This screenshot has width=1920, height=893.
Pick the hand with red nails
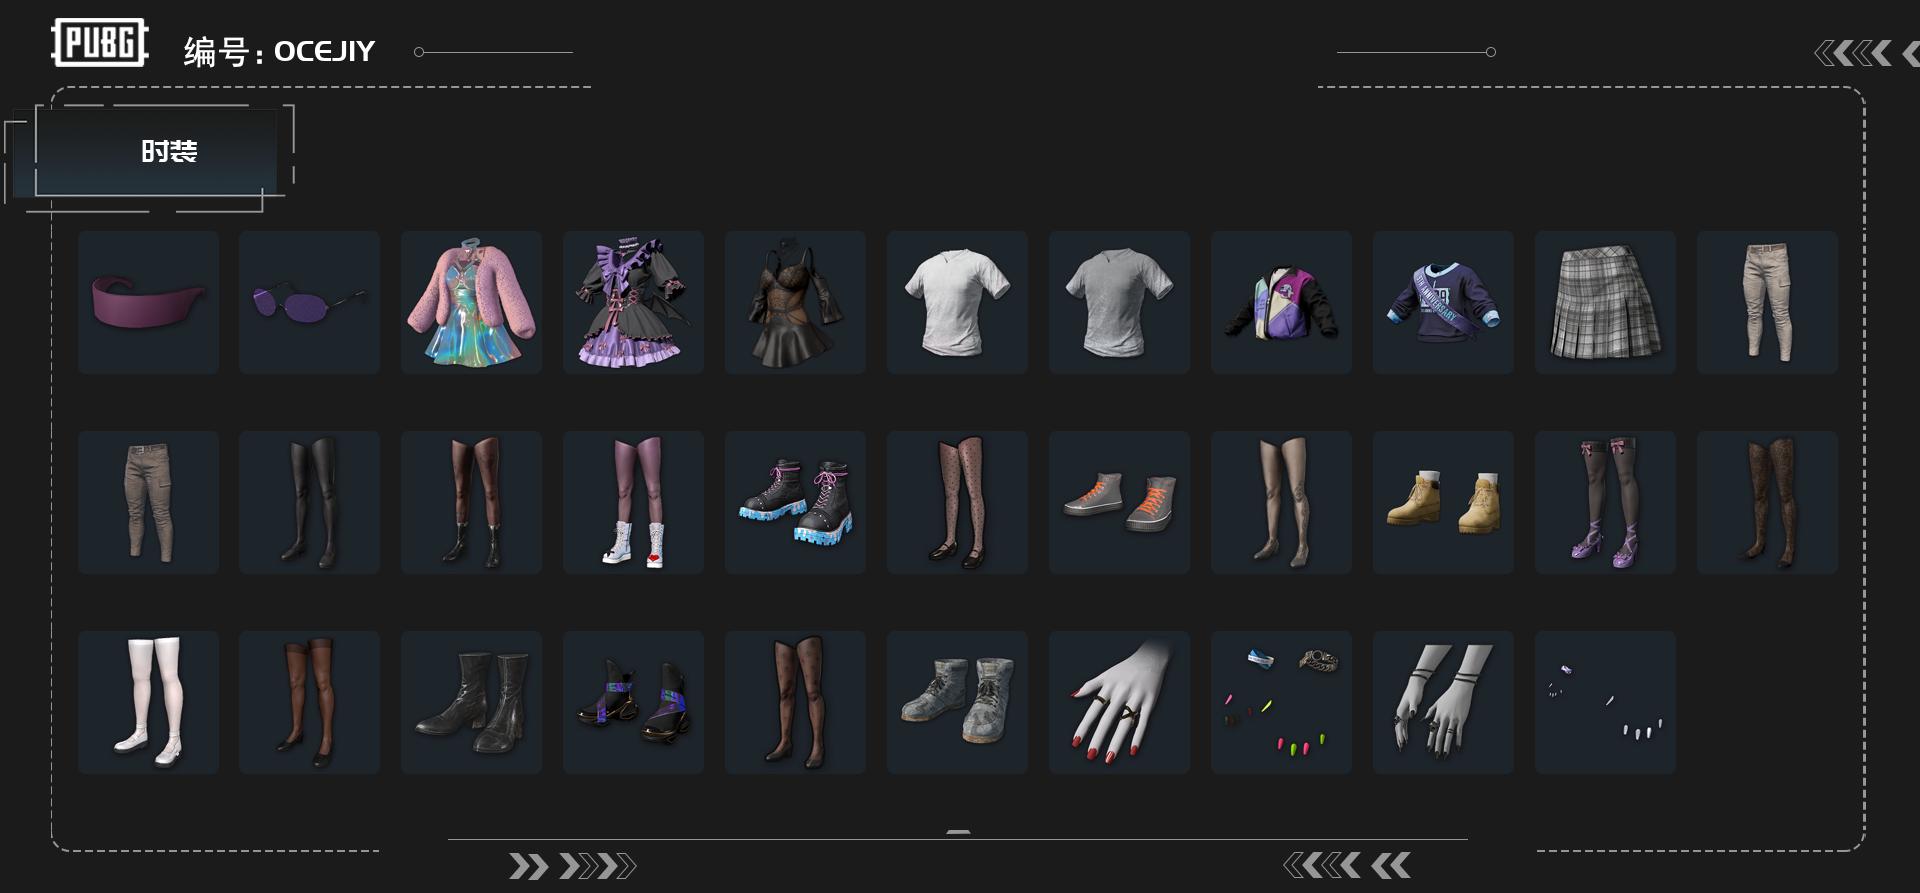(x=1119, y=702)
